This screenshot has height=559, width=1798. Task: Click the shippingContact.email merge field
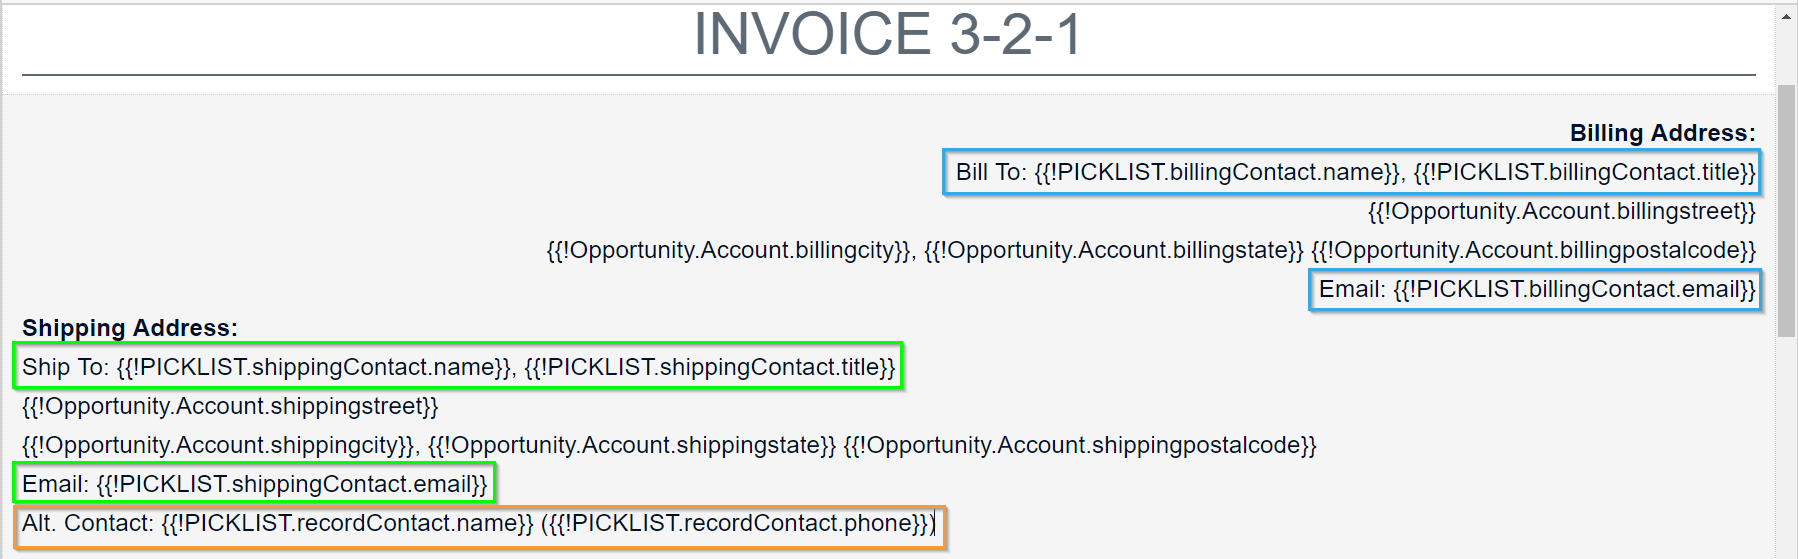292,484
